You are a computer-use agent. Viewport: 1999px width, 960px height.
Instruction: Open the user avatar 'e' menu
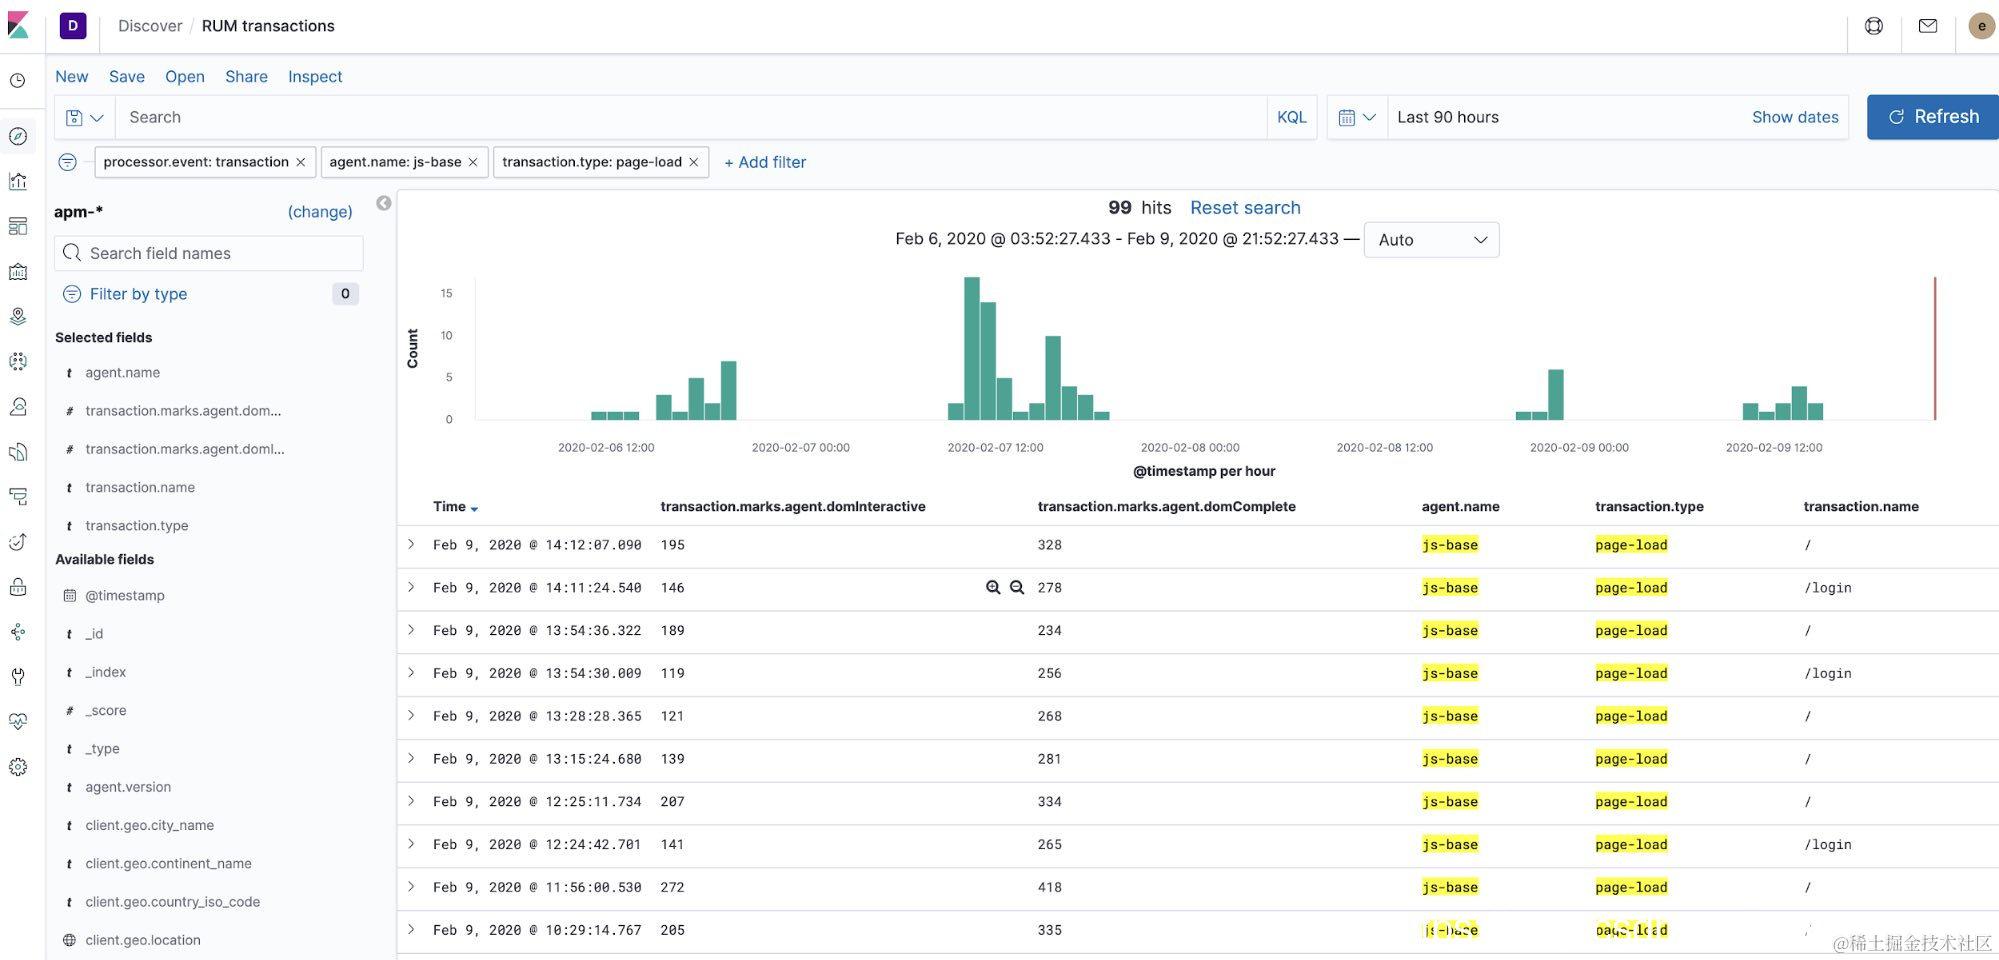pos(1981,26)
